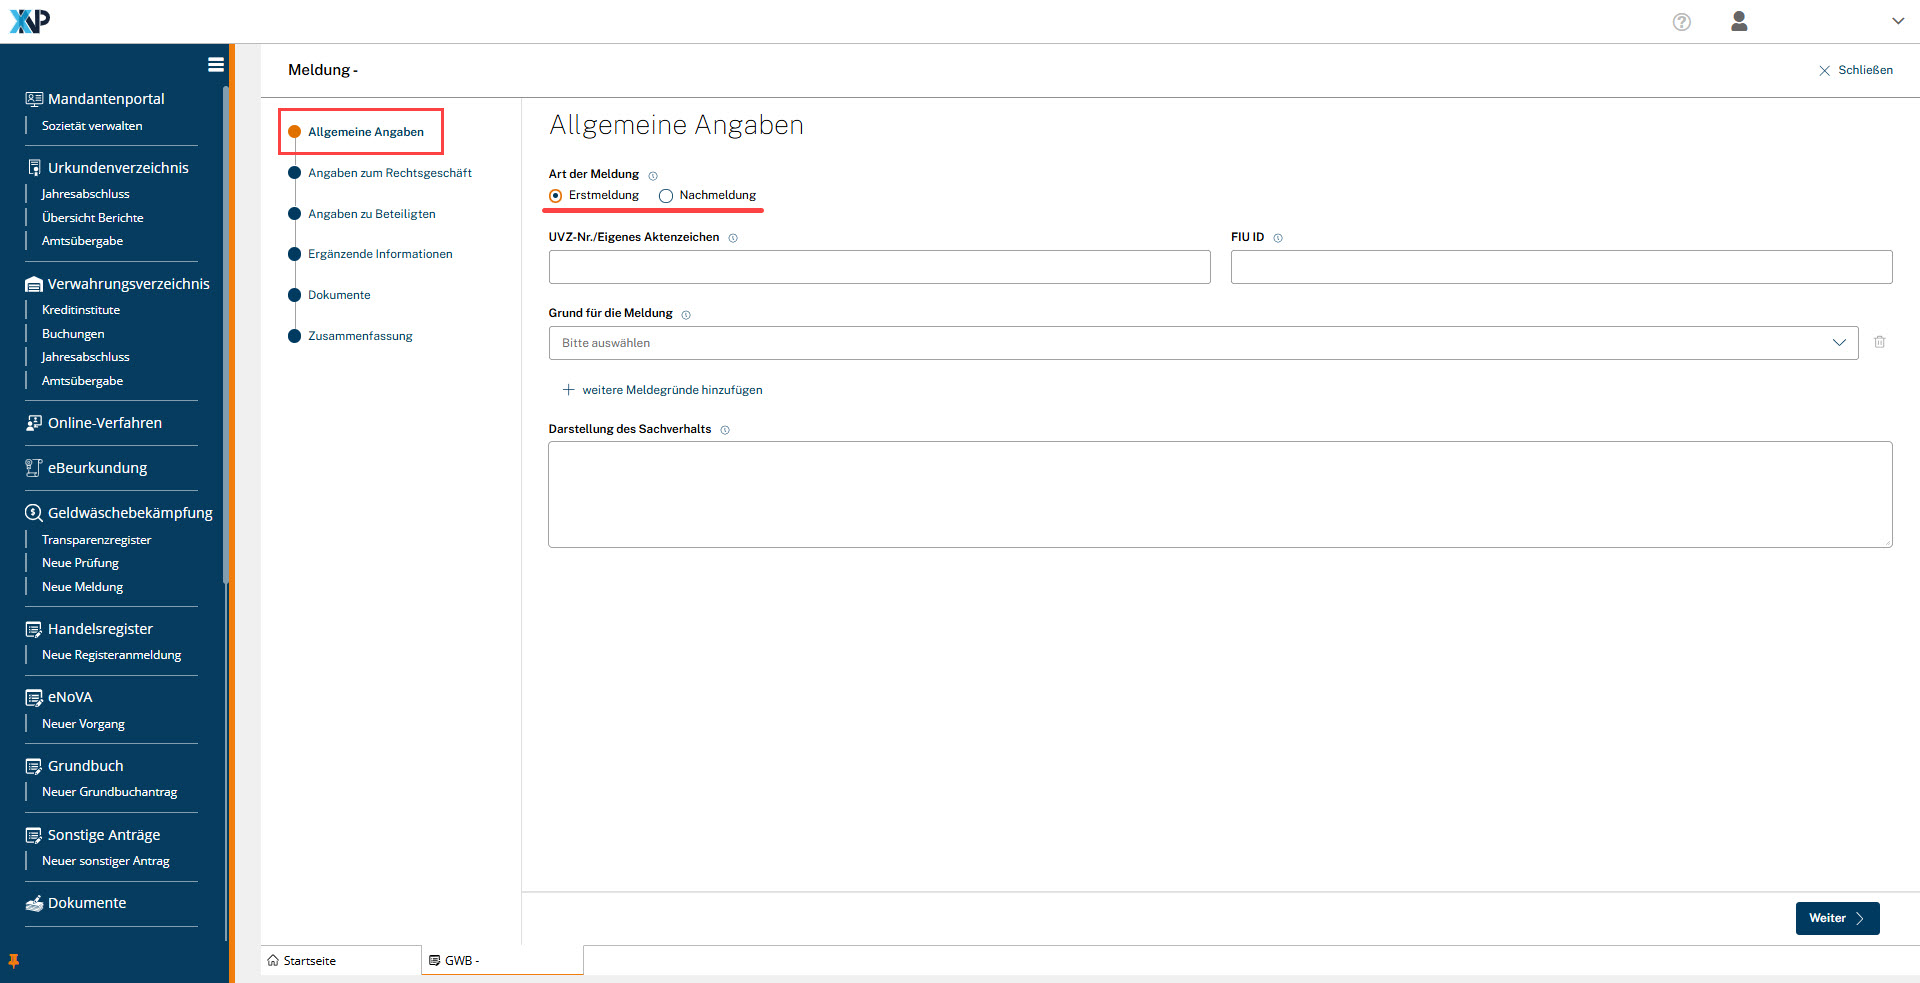This screenshot has width=1920, height=983.
Task: Select the Nachmeldung radio button
Action: point(666,196)
